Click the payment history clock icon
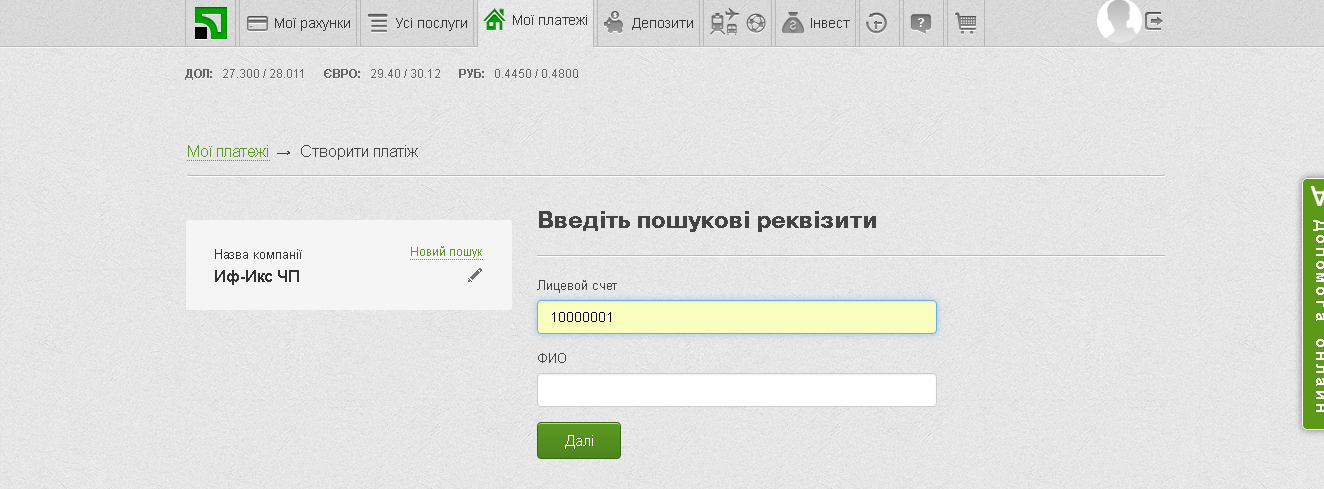The height and width of the screenshot is (489, 1324). tap(877, 23)
